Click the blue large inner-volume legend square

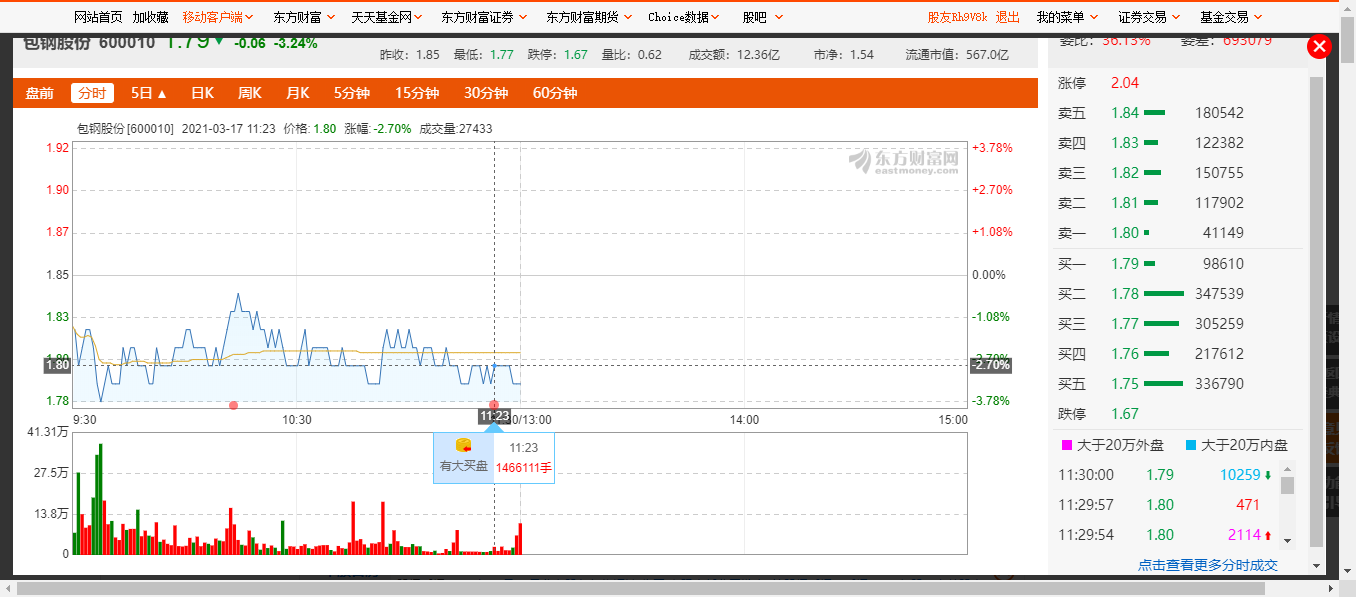pos(1190,445)
